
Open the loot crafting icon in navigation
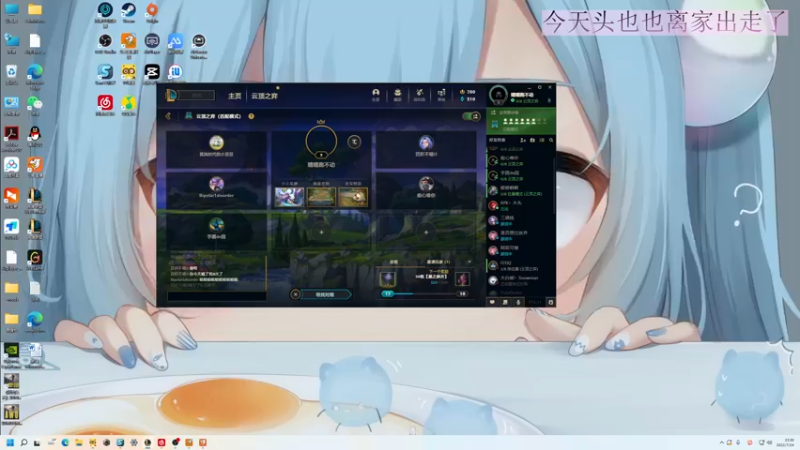coord(419,95)
